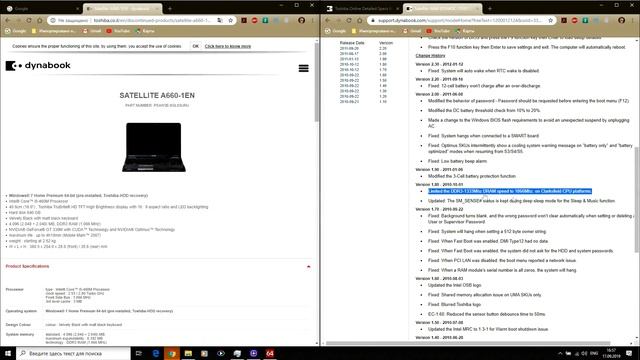Bookmark the toshiba page with the star icon
Screen dimensions: 640x360
click(x=230, y=20)
